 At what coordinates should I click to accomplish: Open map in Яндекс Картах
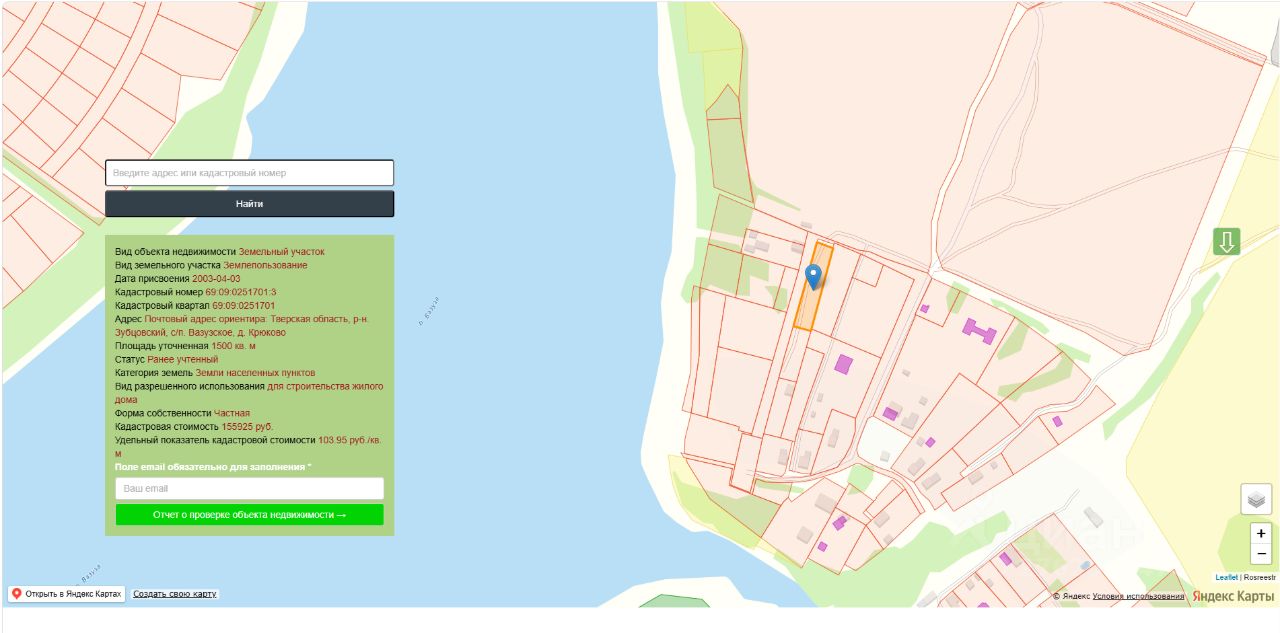pyautogui.click(x=67, y=594)
